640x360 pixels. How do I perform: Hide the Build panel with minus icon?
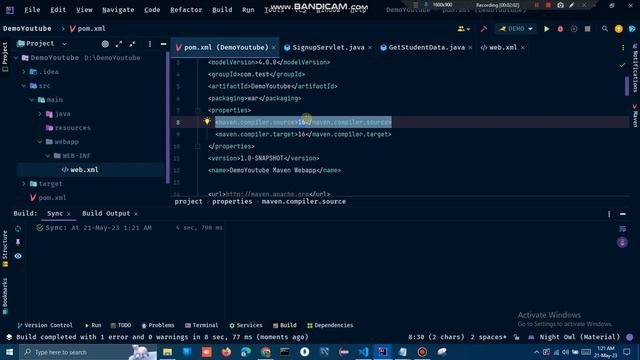622,214
